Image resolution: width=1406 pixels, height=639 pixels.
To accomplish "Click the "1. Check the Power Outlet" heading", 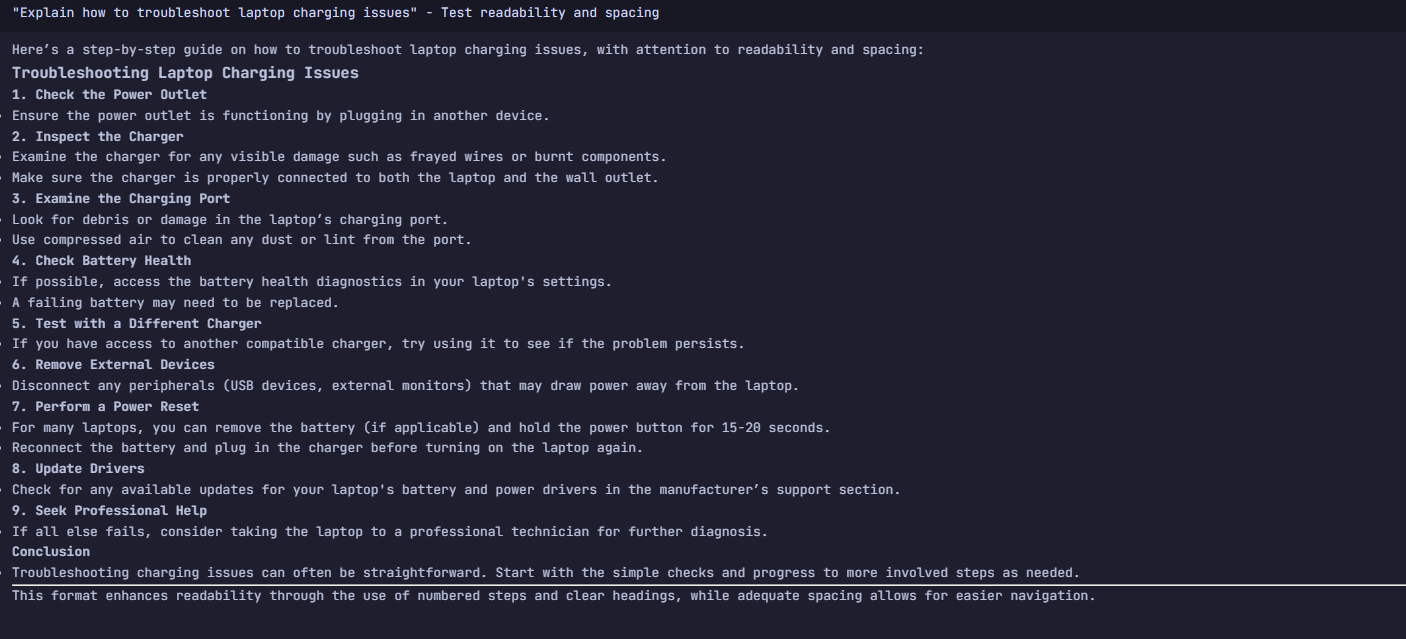I will click(x=109, y=95).
